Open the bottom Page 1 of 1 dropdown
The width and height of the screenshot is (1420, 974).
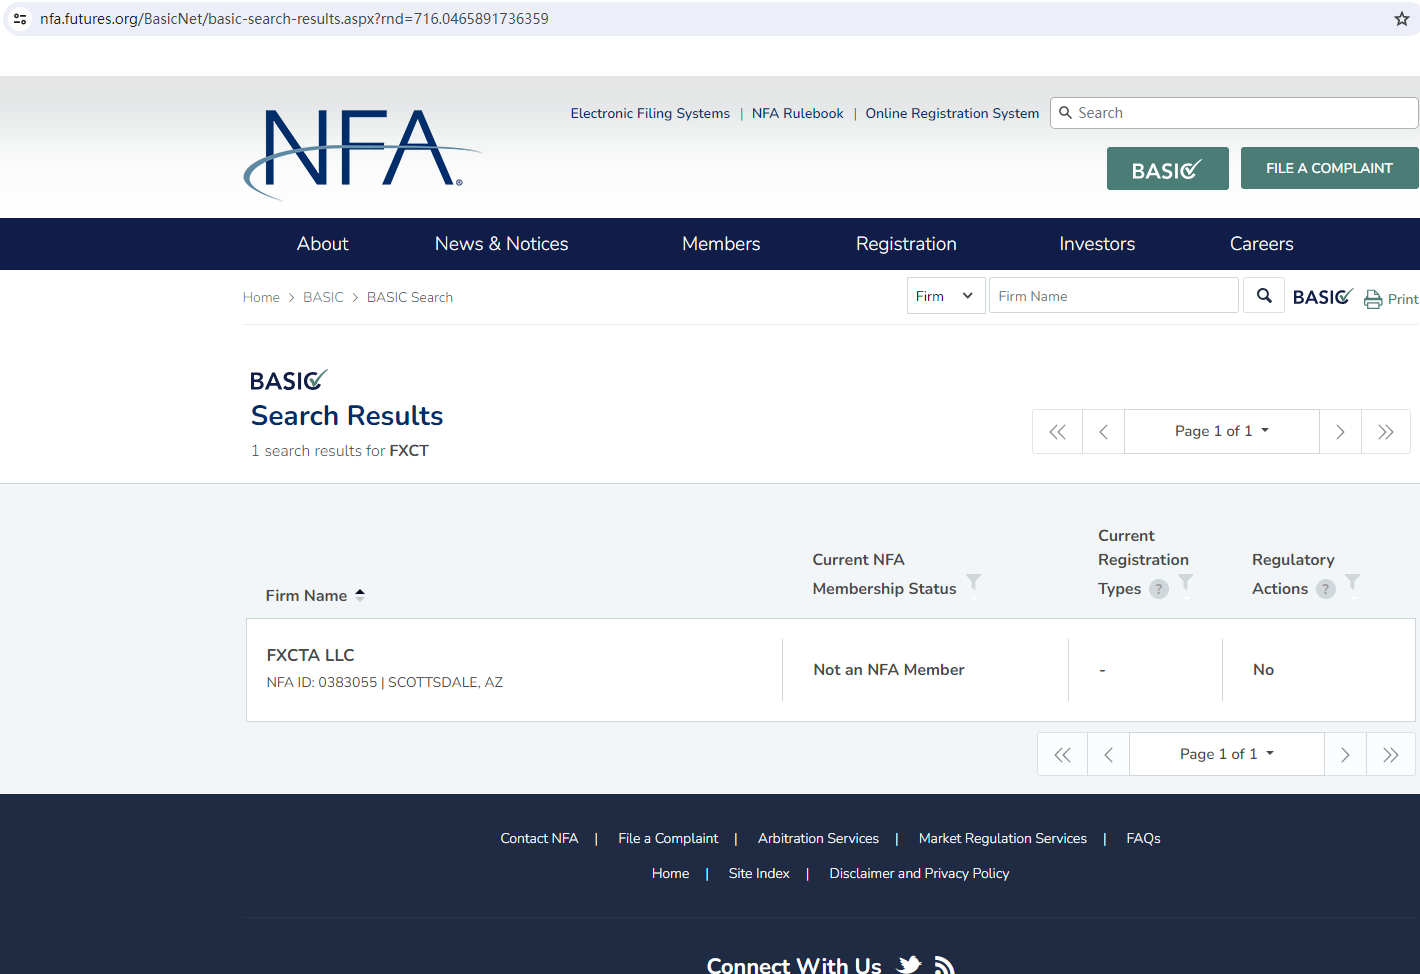pyautogui.click(x=1226, y=754)
